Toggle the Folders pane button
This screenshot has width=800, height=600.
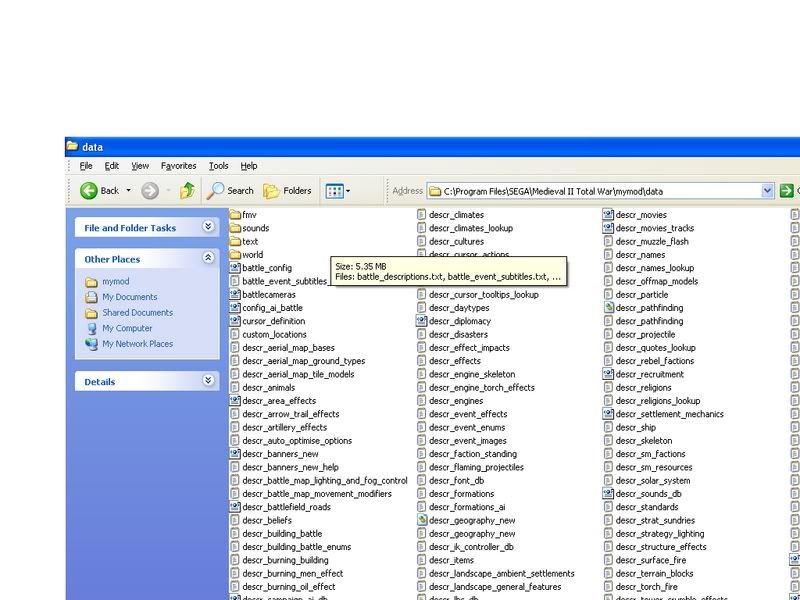click(x=287, y=191)
